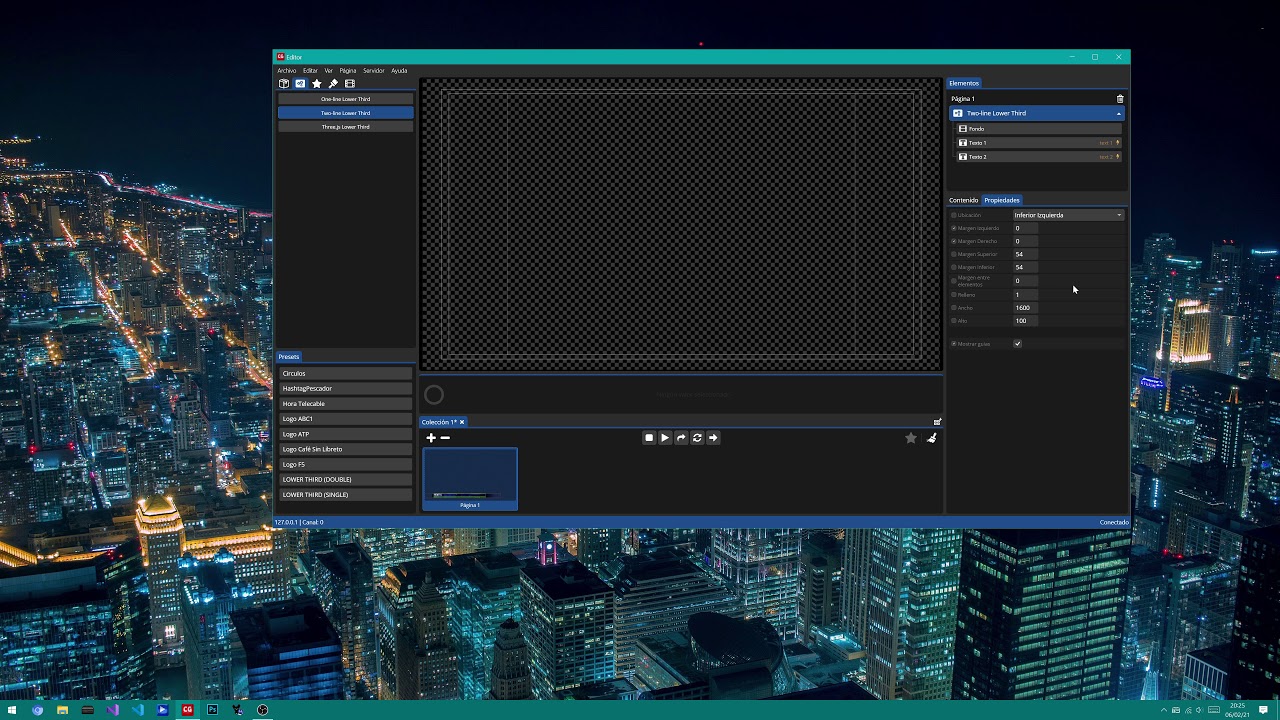The width and height of the screenshot is (1280, 720).
Task: Play the selected page
Action: click(665, 438)
